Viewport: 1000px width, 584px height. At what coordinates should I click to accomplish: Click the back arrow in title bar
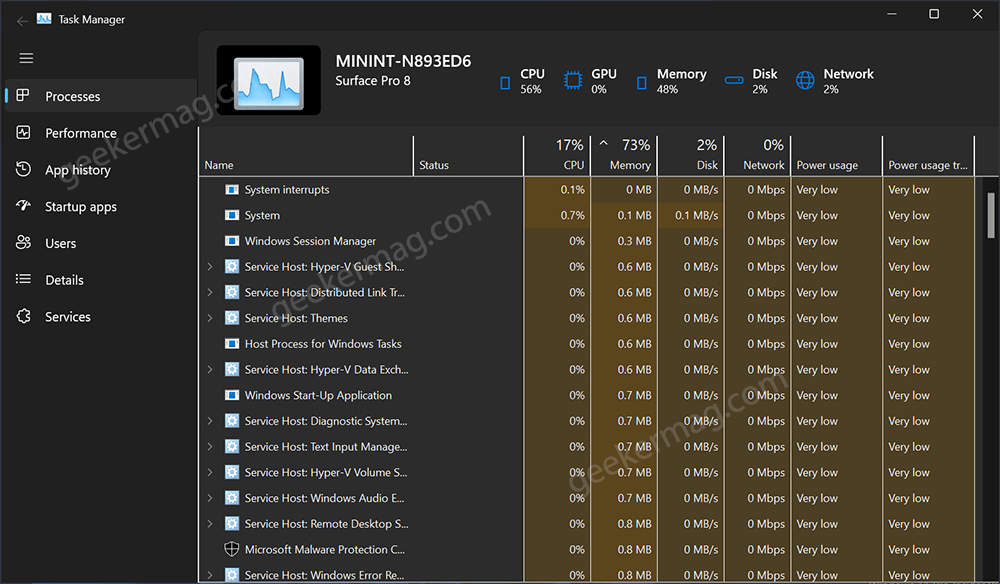pos(22,21)
